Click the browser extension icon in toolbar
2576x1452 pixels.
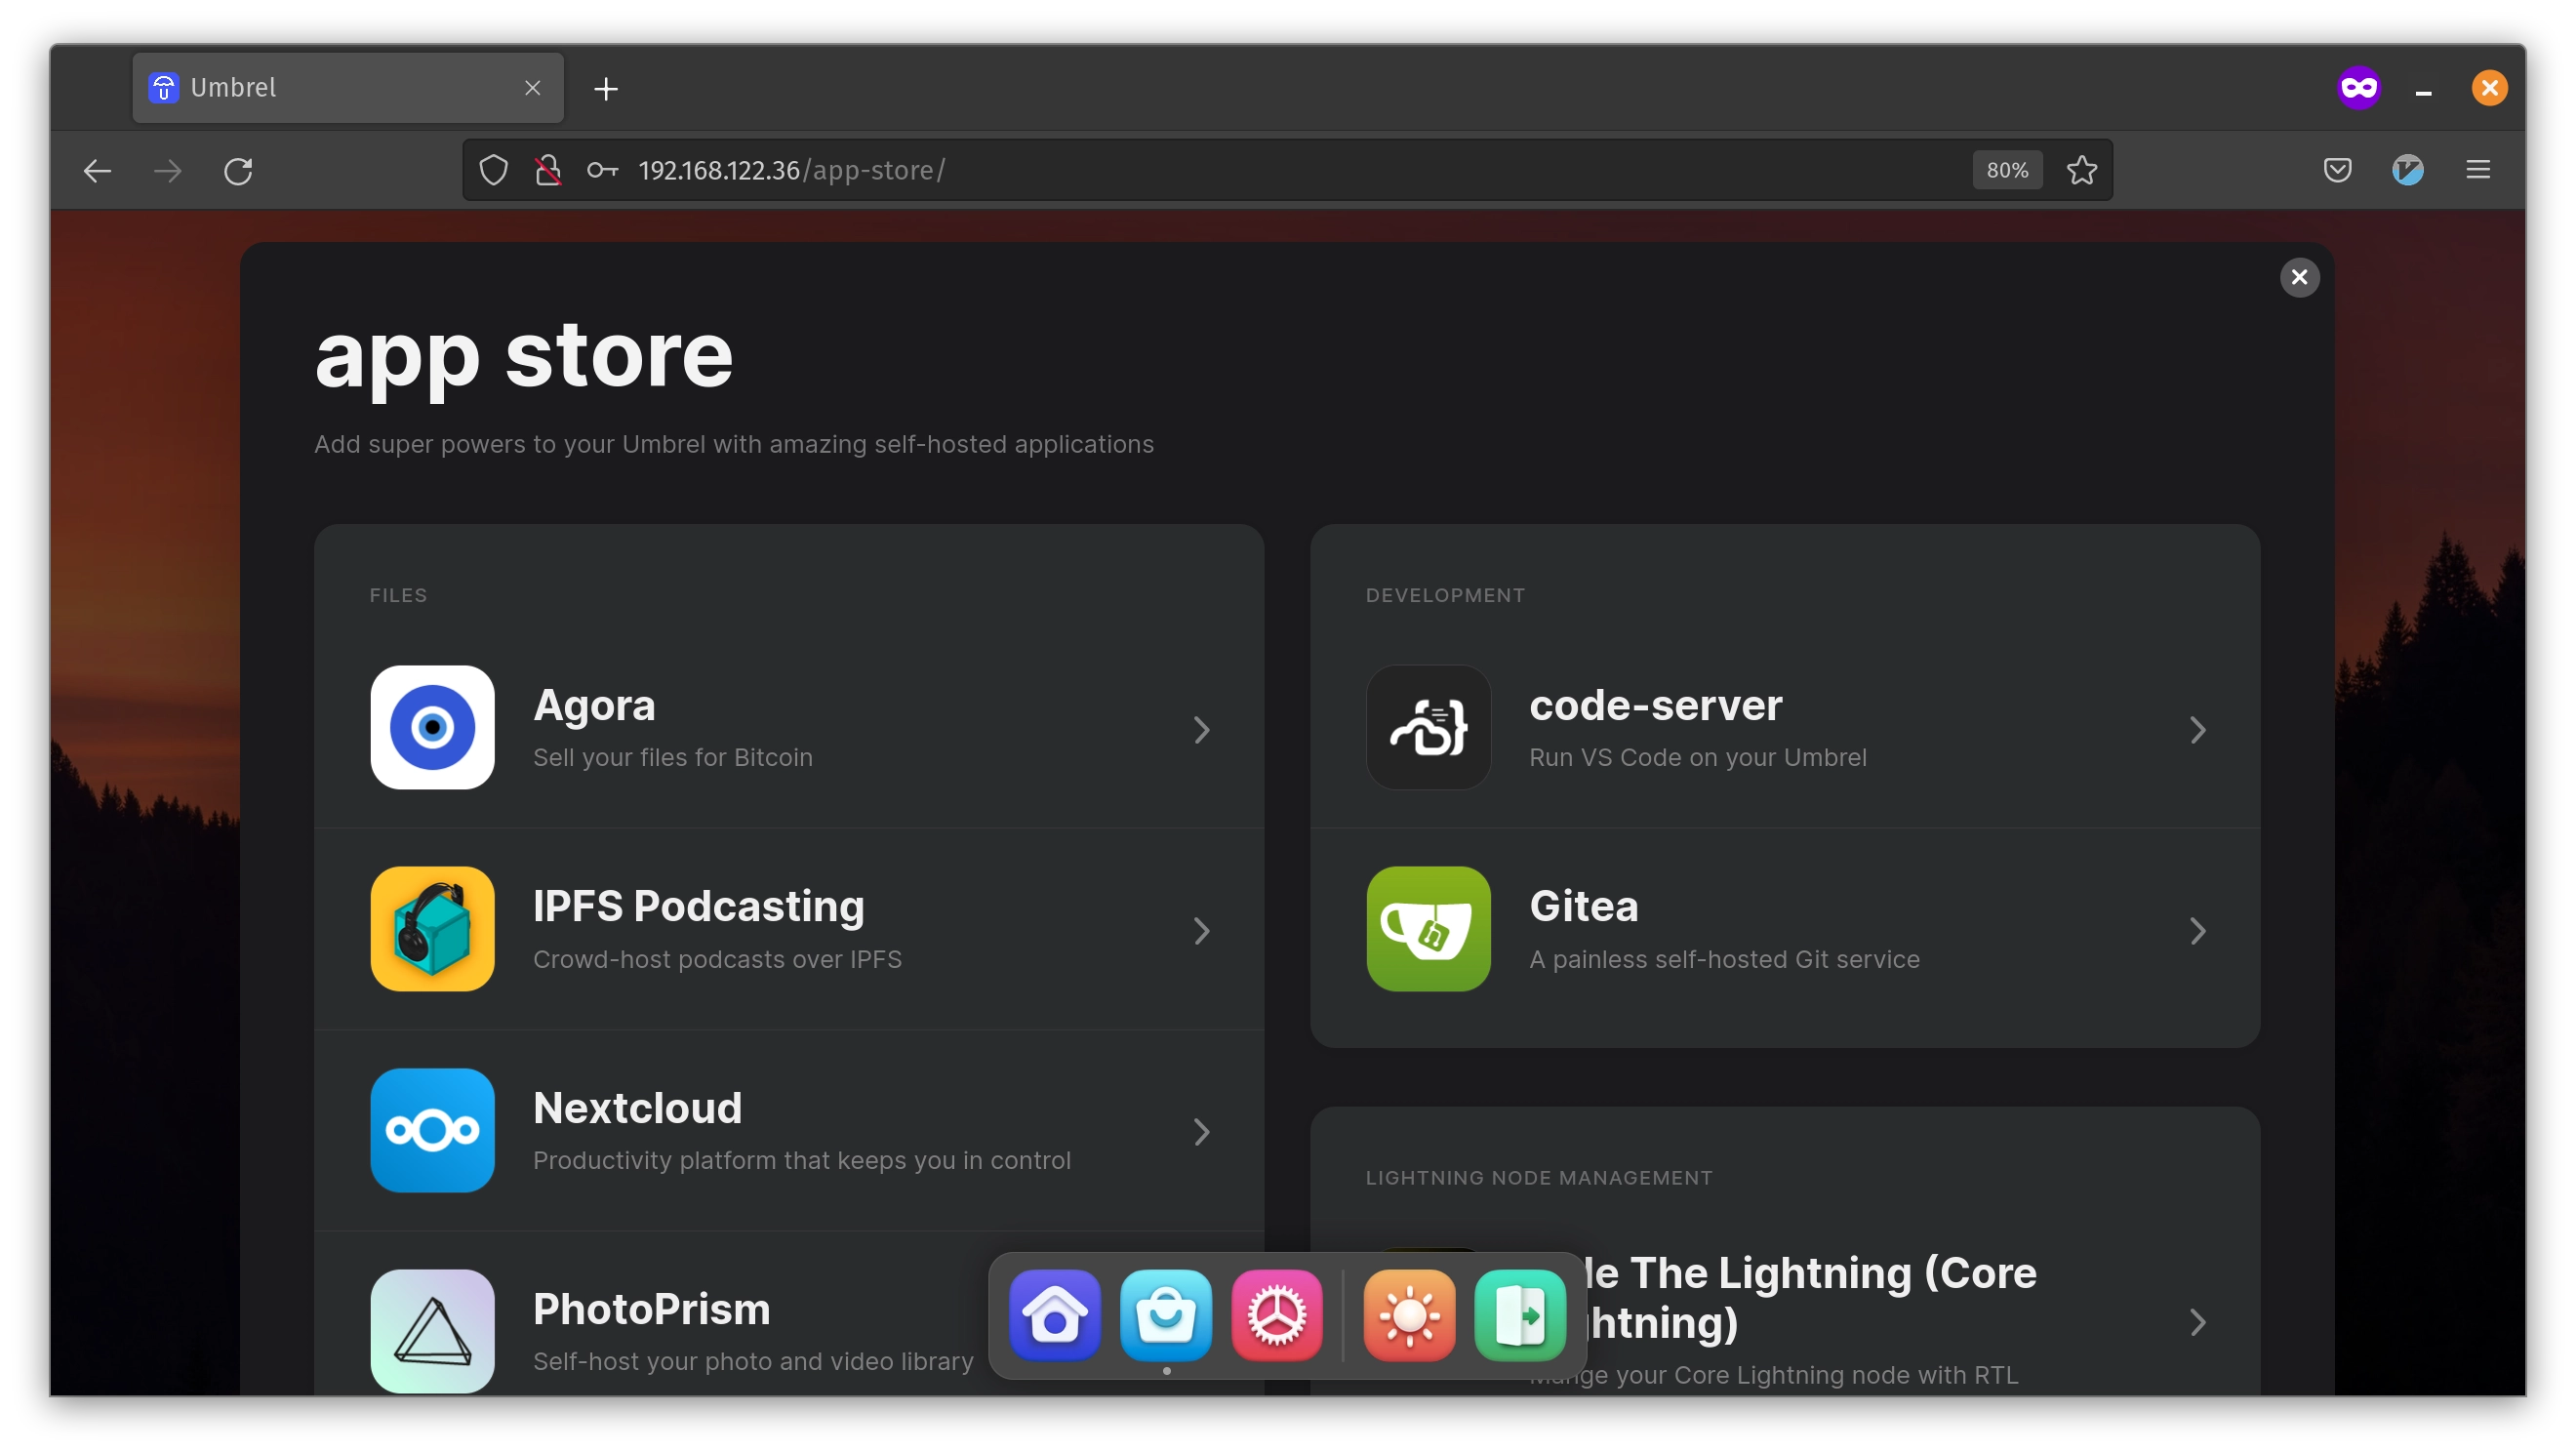point(2407,171)
